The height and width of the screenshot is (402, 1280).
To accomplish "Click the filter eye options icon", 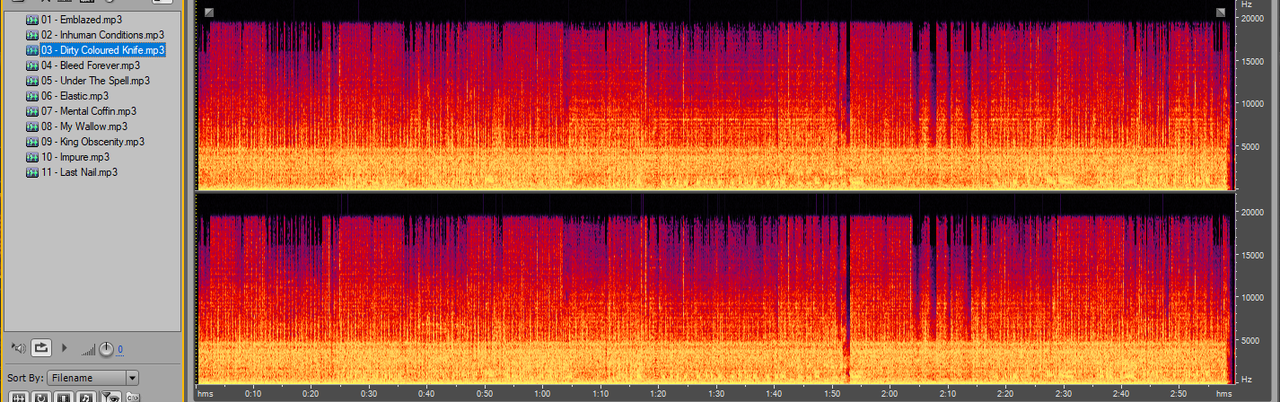I will coord(111,396).
